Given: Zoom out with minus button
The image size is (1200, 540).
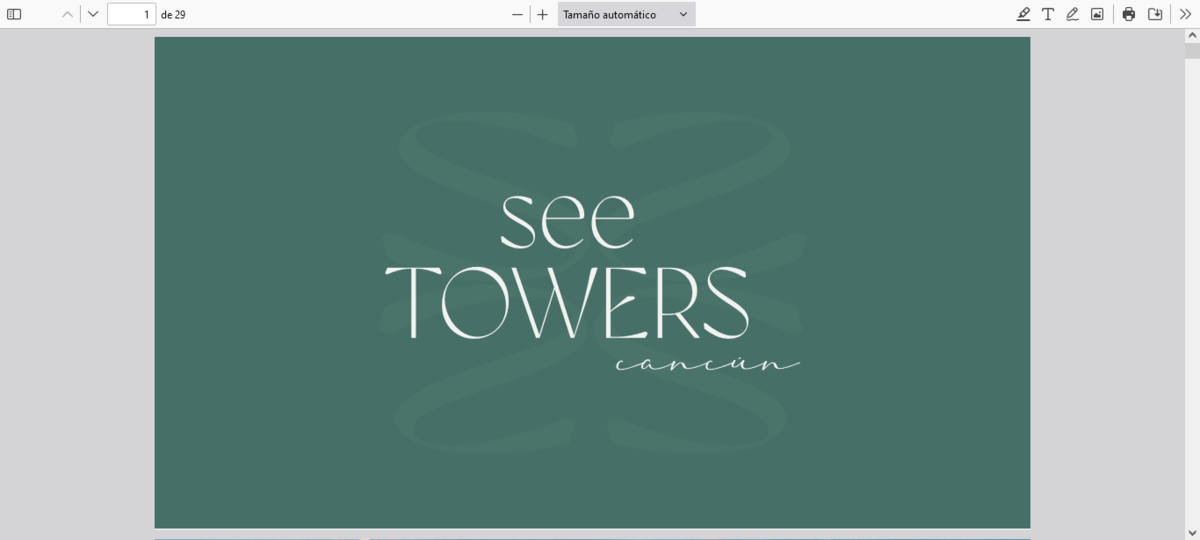Looking at the screenshot, I should 517,14.
